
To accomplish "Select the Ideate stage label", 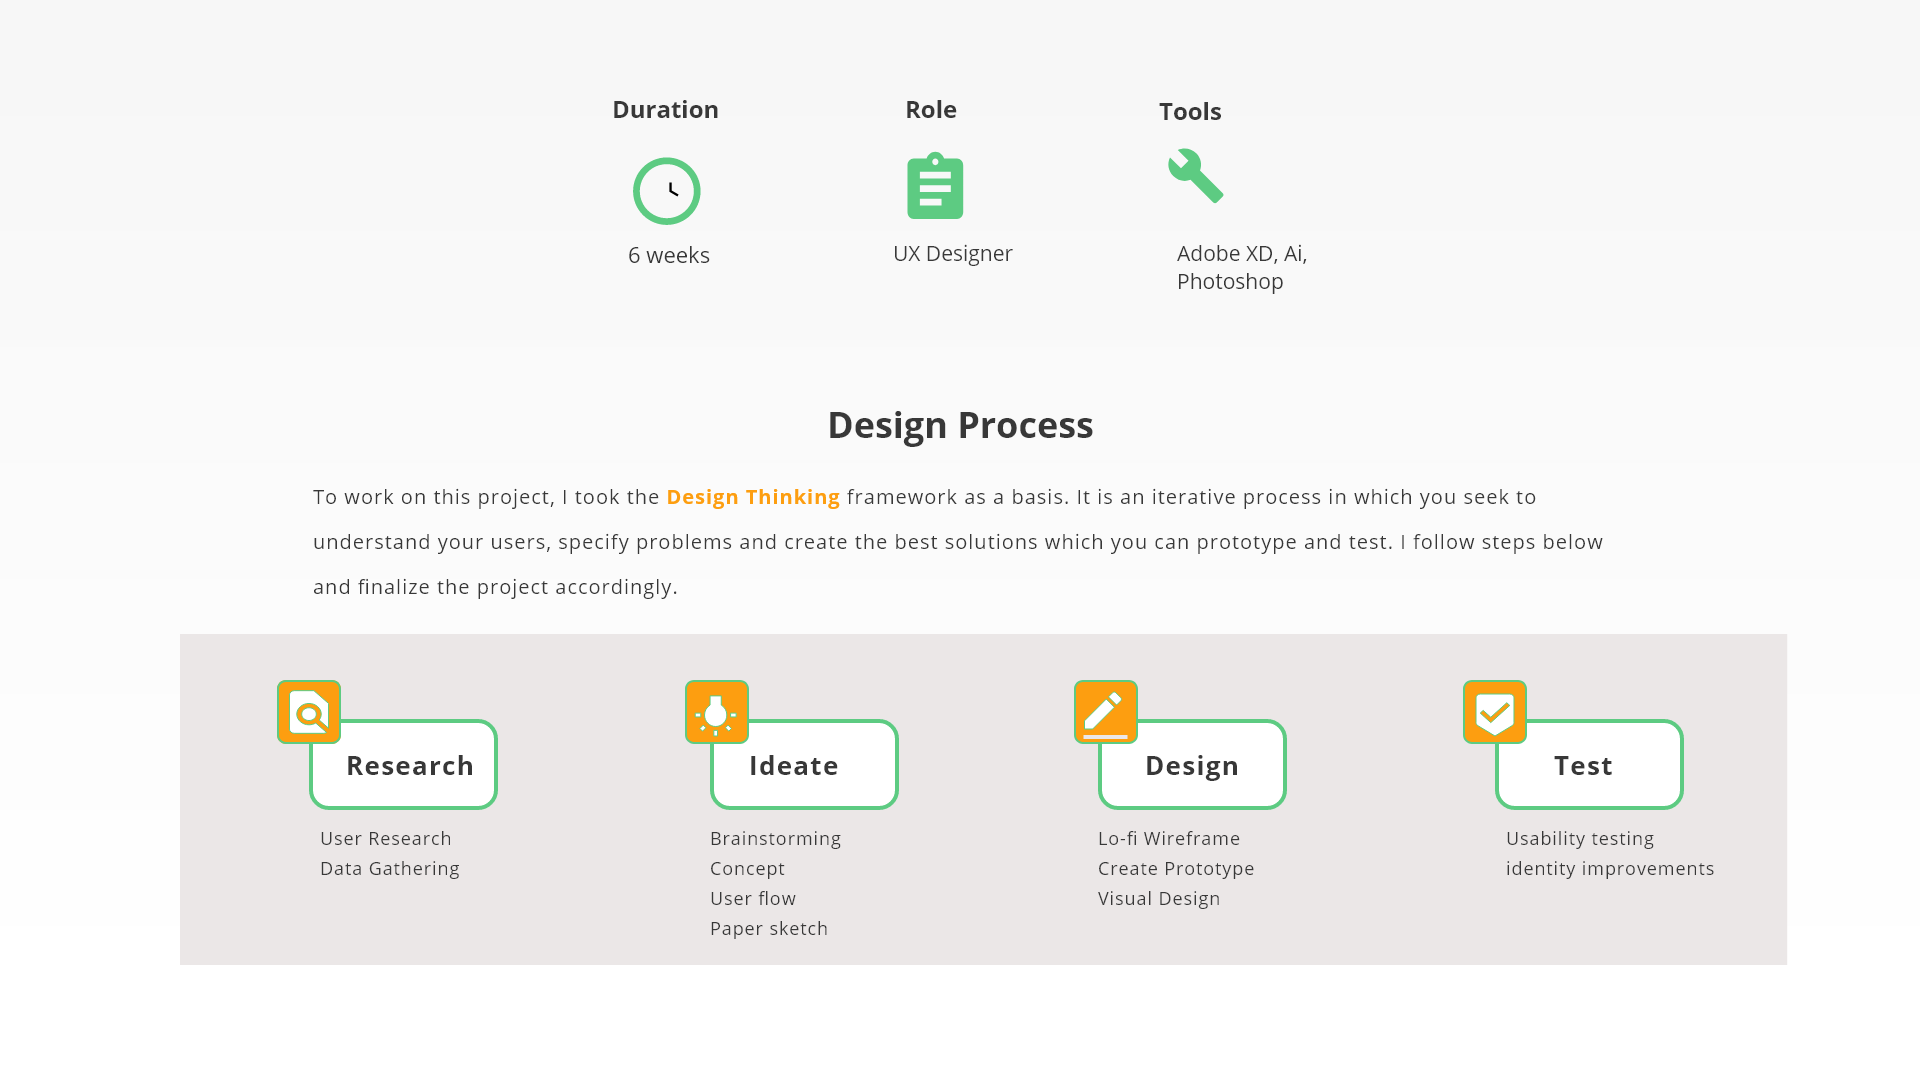I will pyautogui.click(x=793, y=765).
